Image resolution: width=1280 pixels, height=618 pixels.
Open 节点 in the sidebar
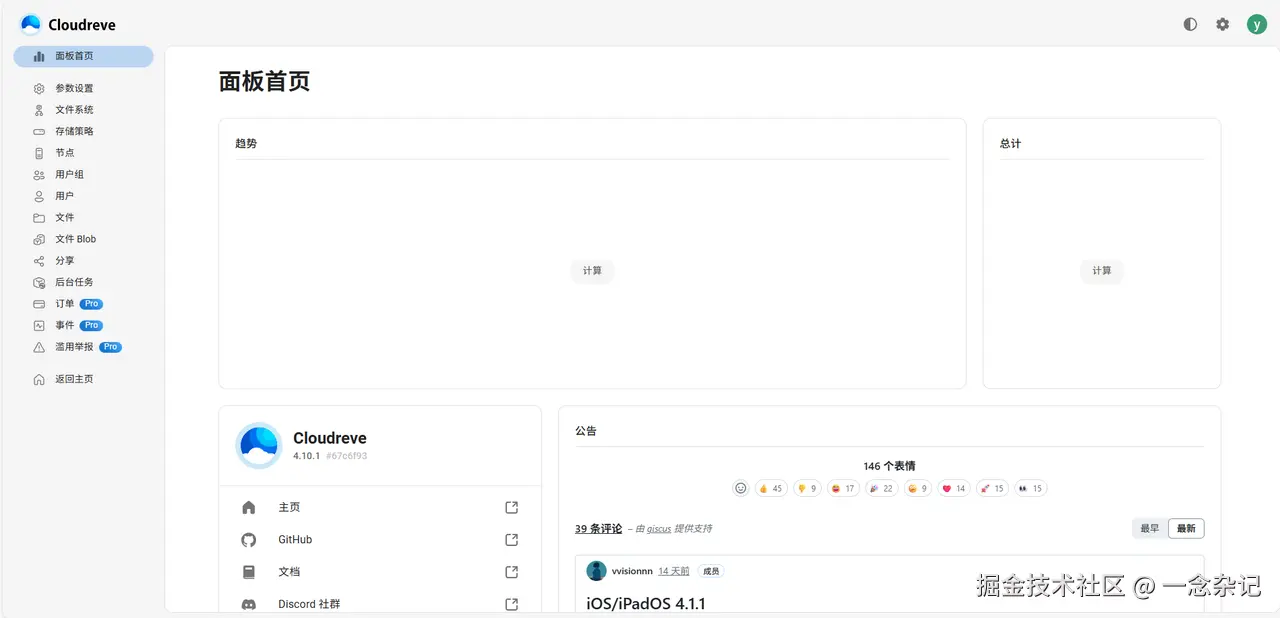point(83,153)
